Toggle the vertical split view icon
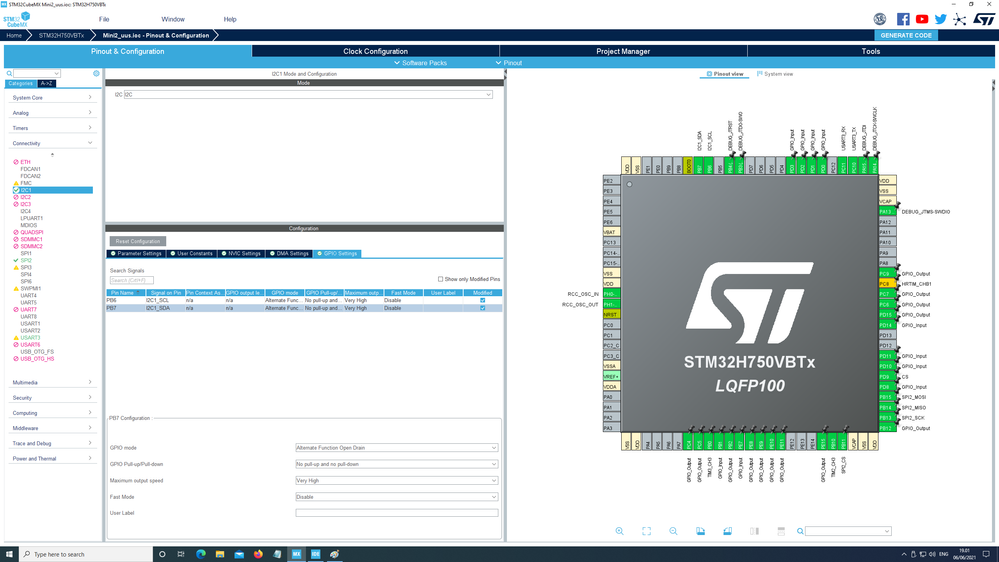Image resolution: width=999 pixels, height=562 pixels. (x=754, y=531)
